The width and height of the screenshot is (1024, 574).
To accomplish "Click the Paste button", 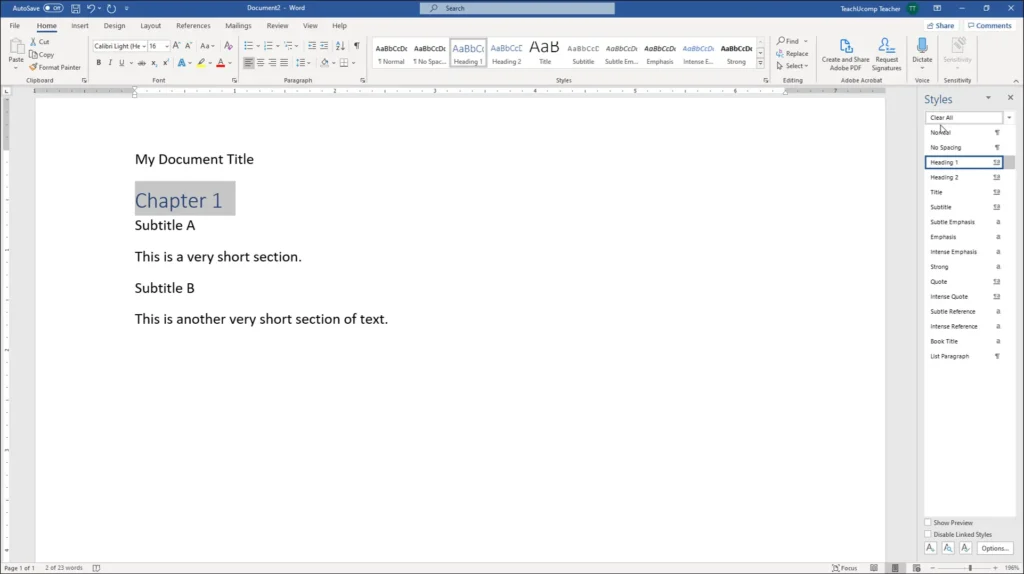I will 16,52.
